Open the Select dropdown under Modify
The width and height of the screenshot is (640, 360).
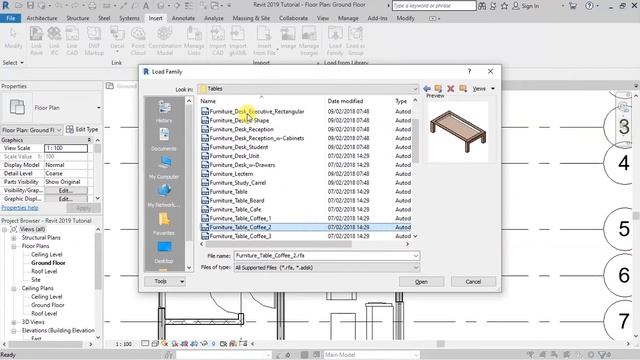[x=13, y=63]
